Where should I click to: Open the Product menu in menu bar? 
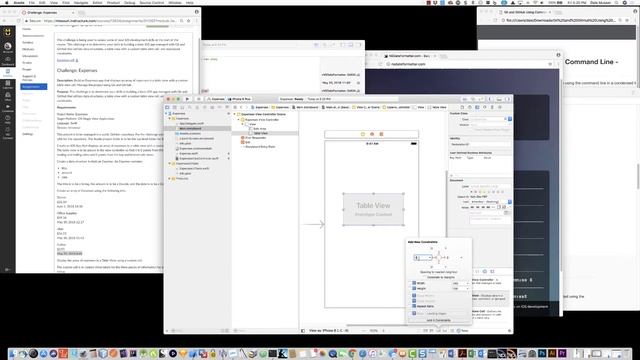(113, 2)
